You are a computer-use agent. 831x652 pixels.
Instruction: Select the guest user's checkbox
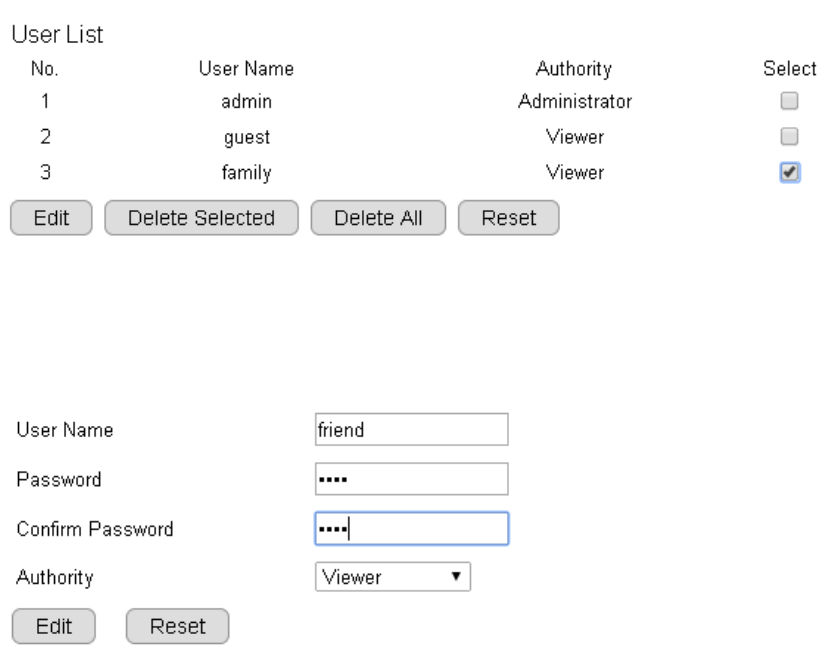pos(789,136)
